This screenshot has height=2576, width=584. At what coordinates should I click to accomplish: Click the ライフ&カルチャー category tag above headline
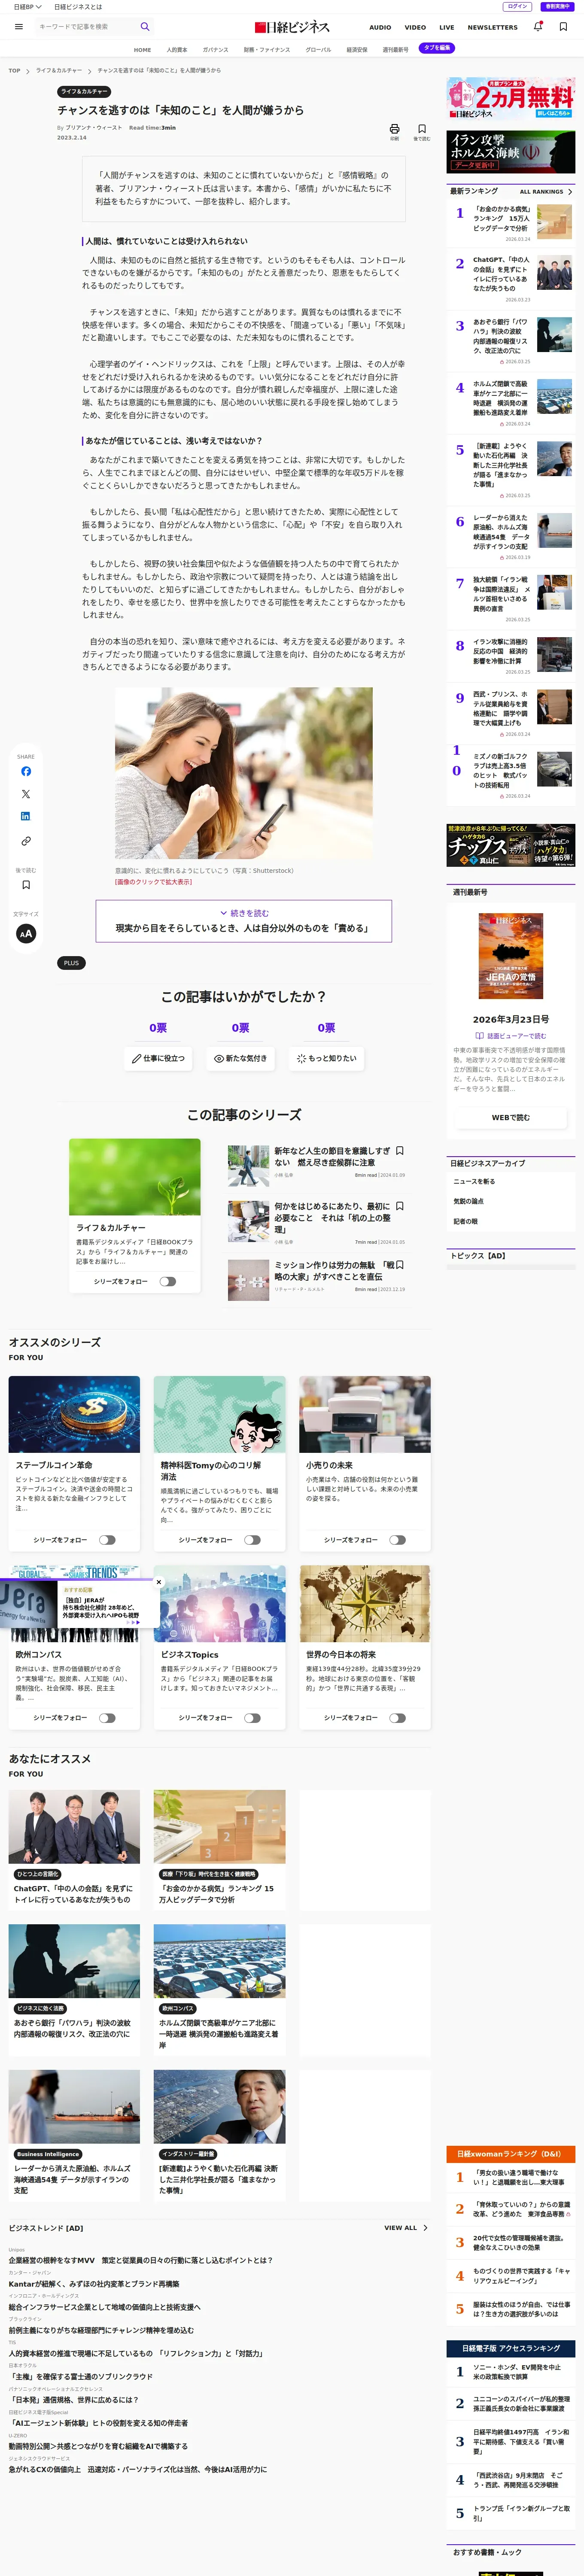click(x=84, y=91)
